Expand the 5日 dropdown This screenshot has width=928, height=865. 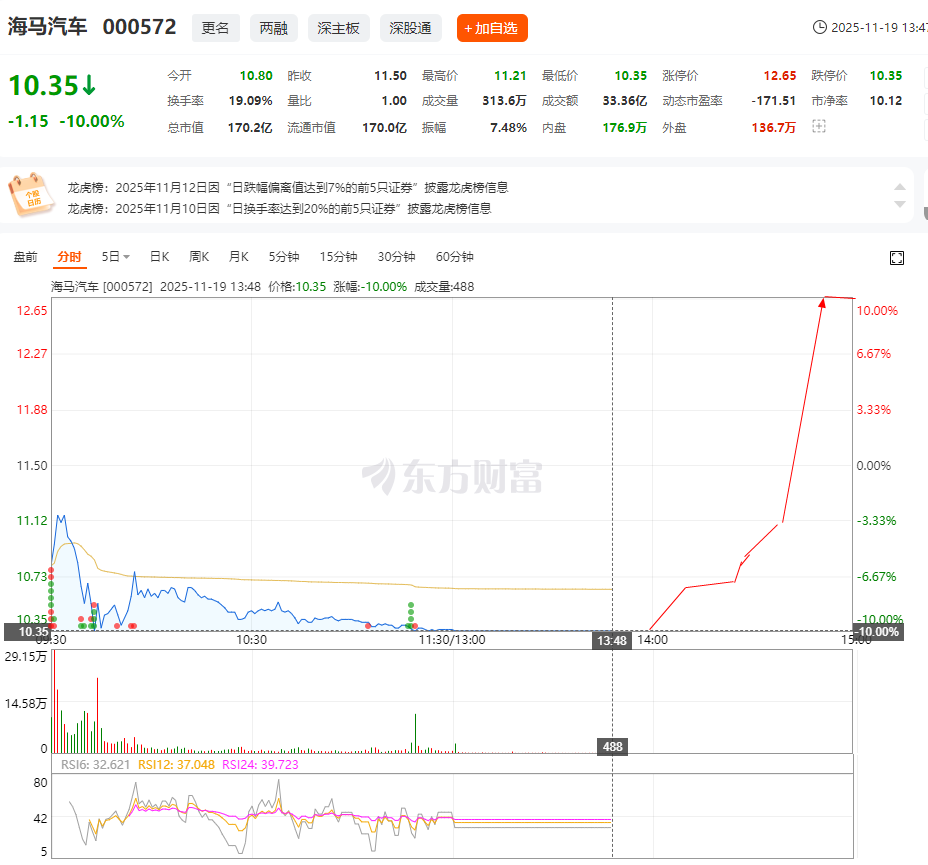[115, 257]
